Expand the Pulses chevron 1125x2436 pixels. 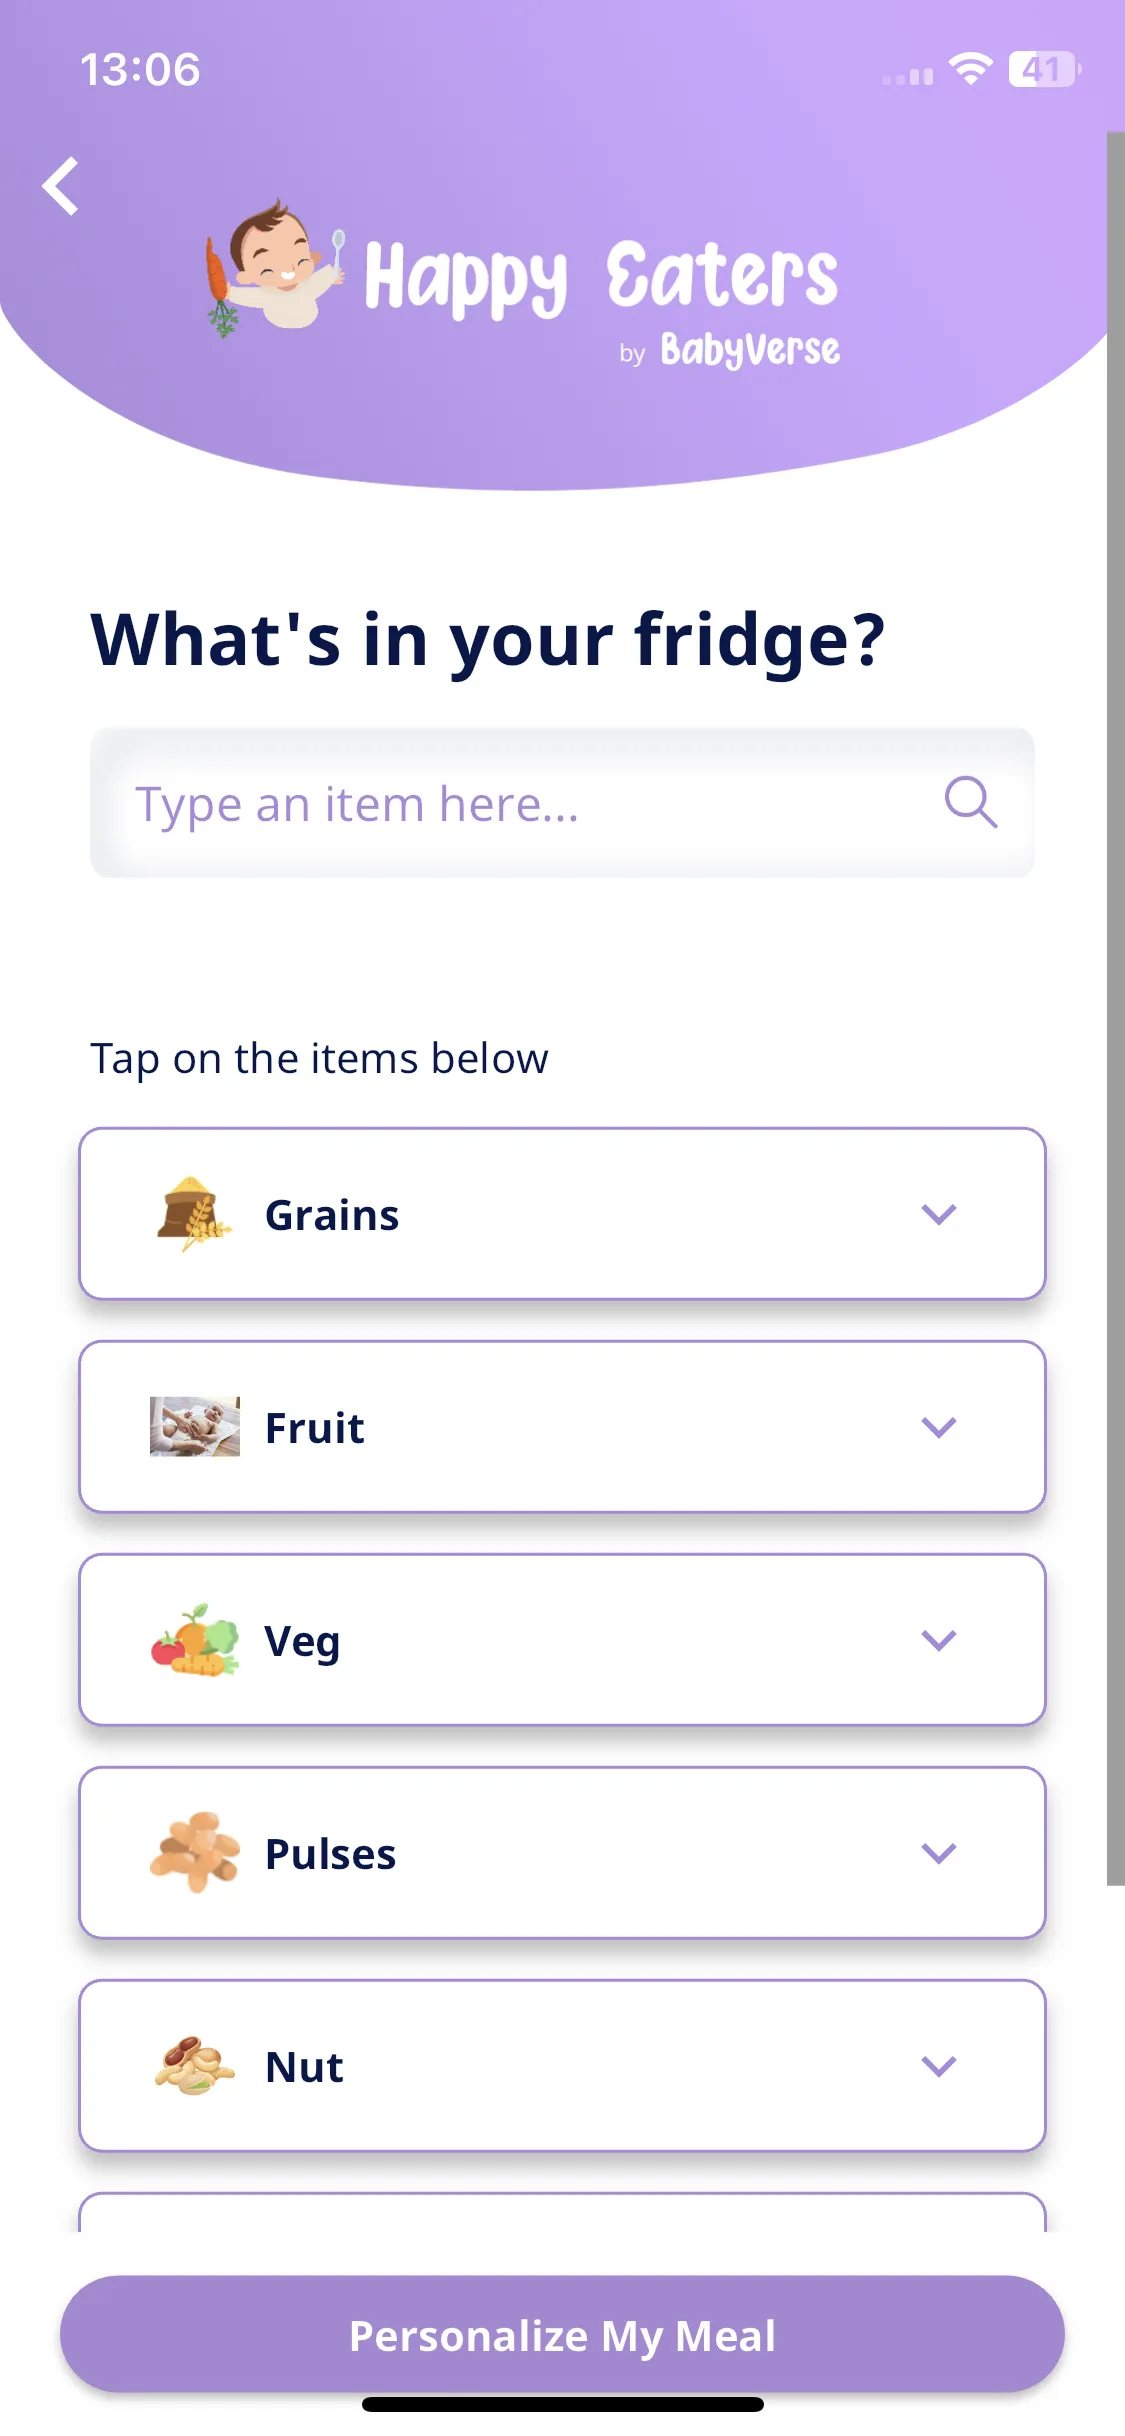tap(939, 1853)
